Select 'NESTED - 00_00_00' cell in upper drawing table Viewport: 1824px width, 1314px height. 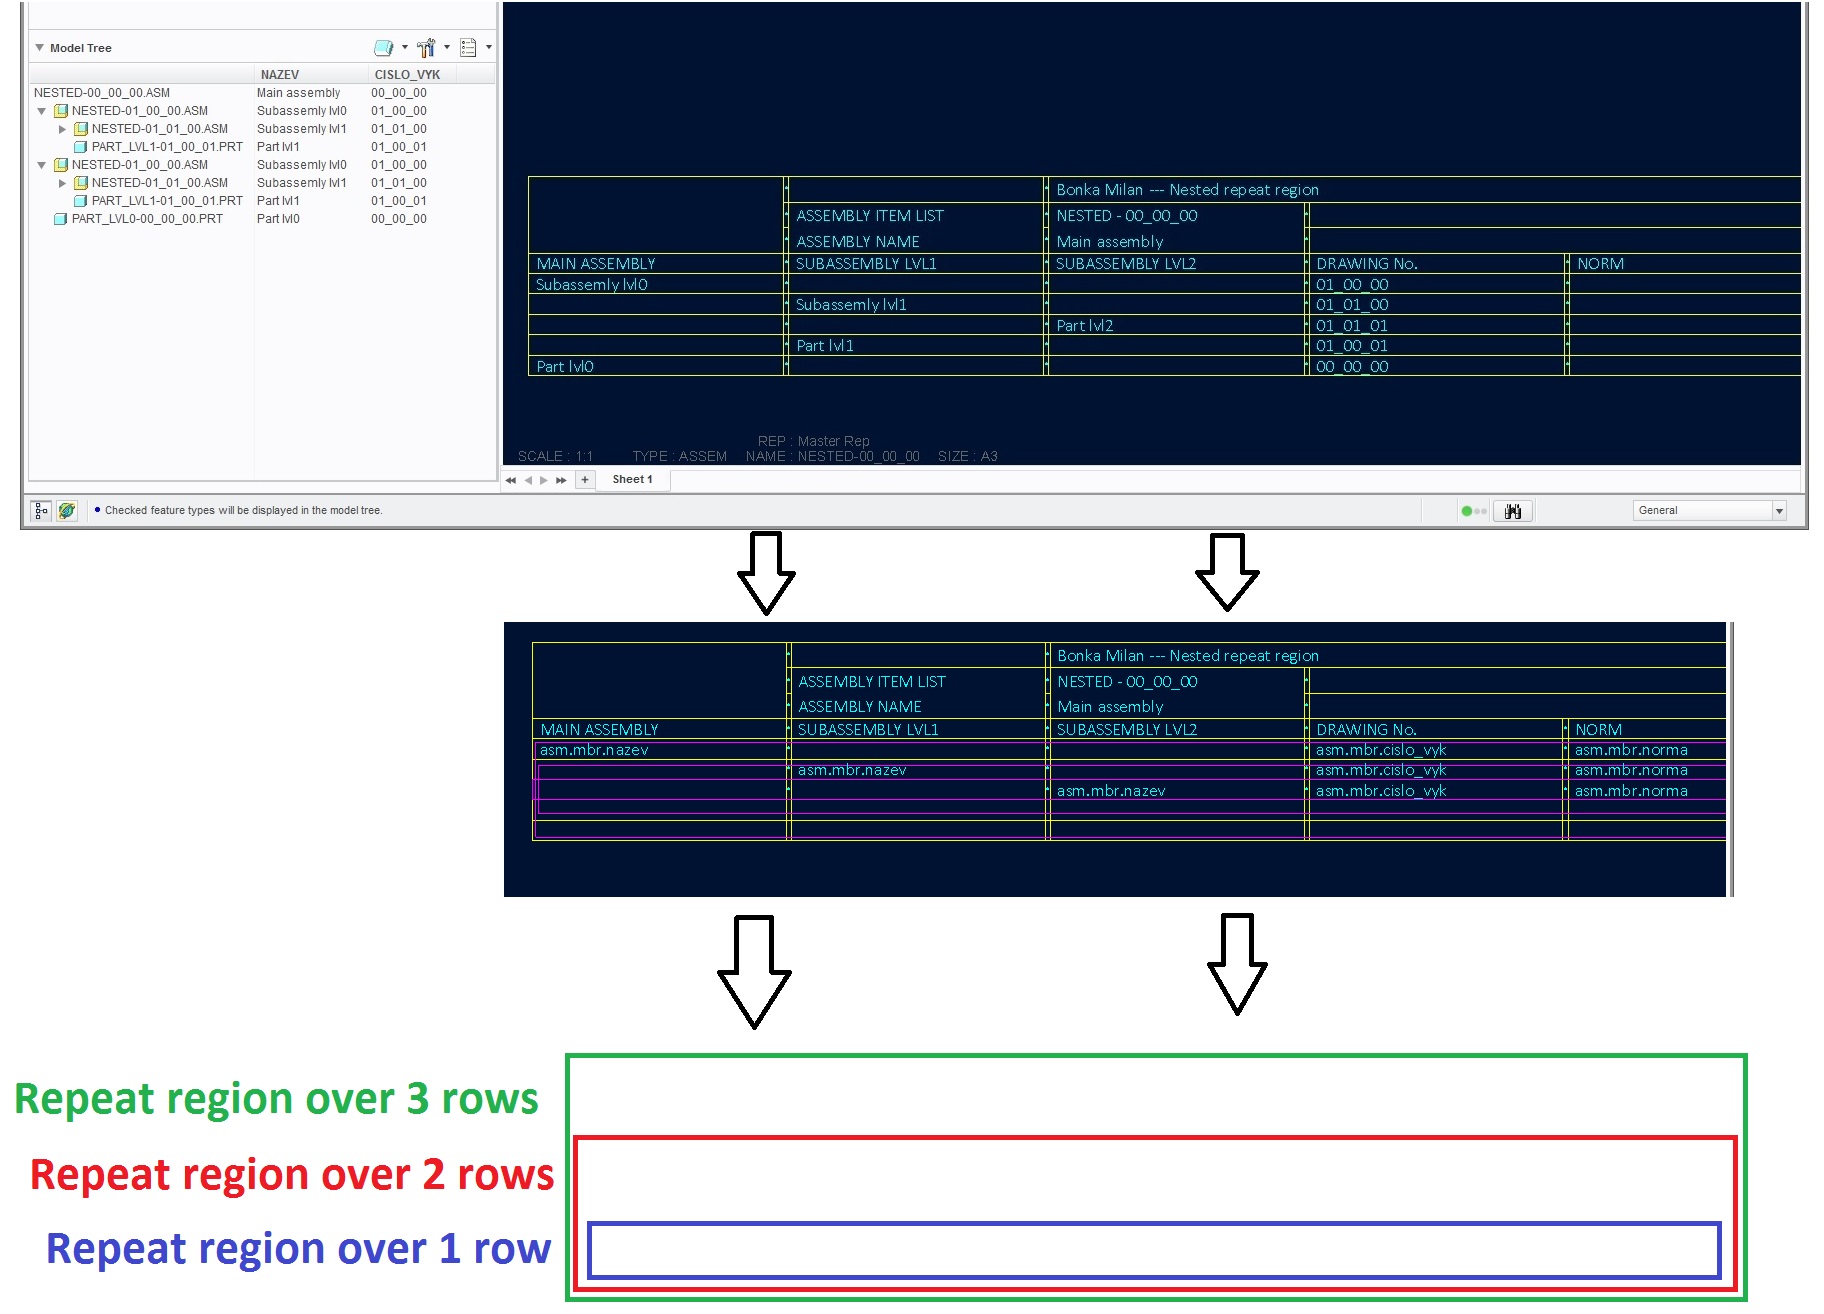[x=1127, y=216]
